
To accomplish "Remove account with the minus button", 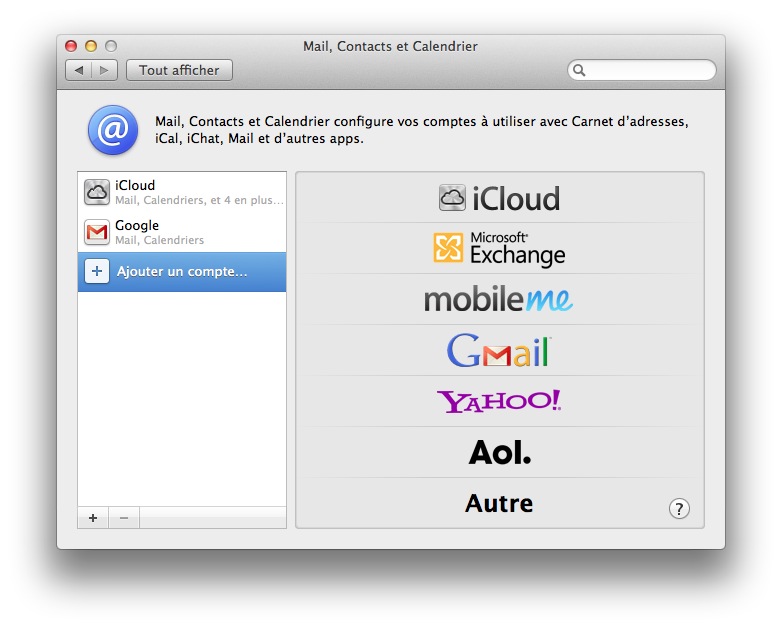I will point(124,518).
